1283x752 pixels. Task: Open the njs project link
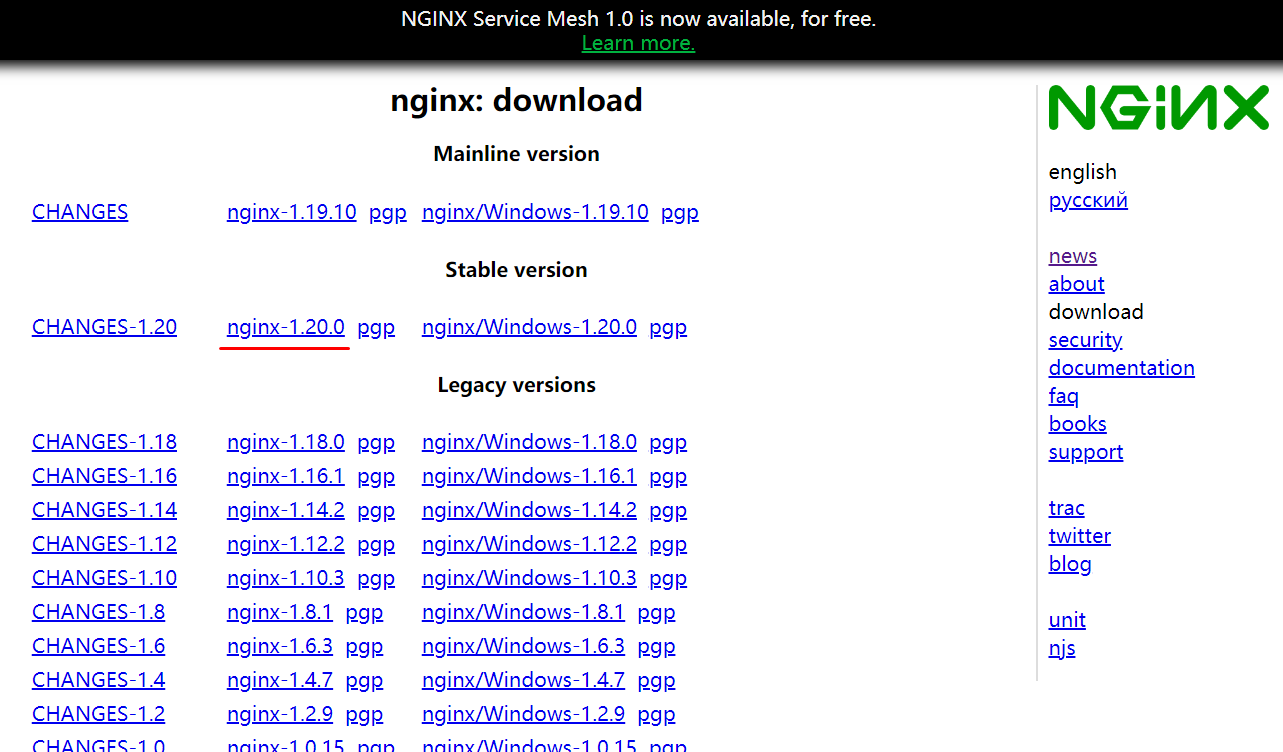1061,648
